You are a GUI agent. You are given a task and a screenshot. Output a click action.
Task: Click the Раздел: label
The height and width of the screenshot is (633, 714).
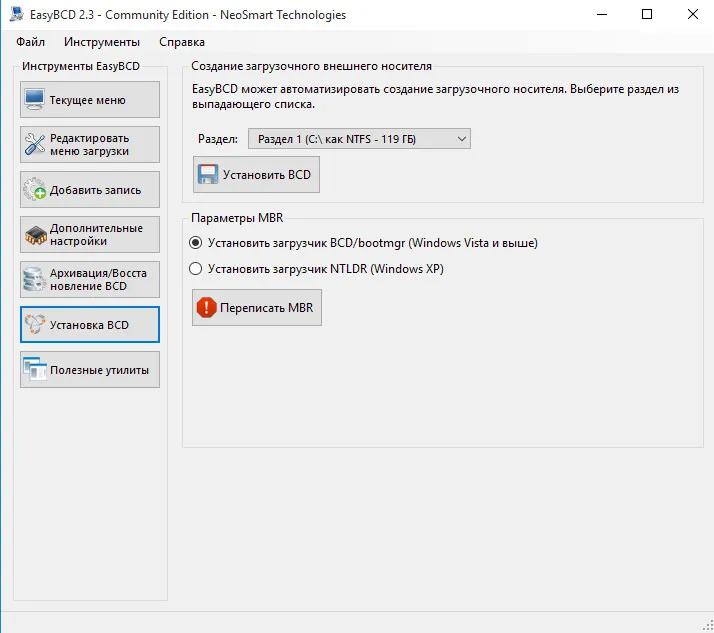(218, 139)
